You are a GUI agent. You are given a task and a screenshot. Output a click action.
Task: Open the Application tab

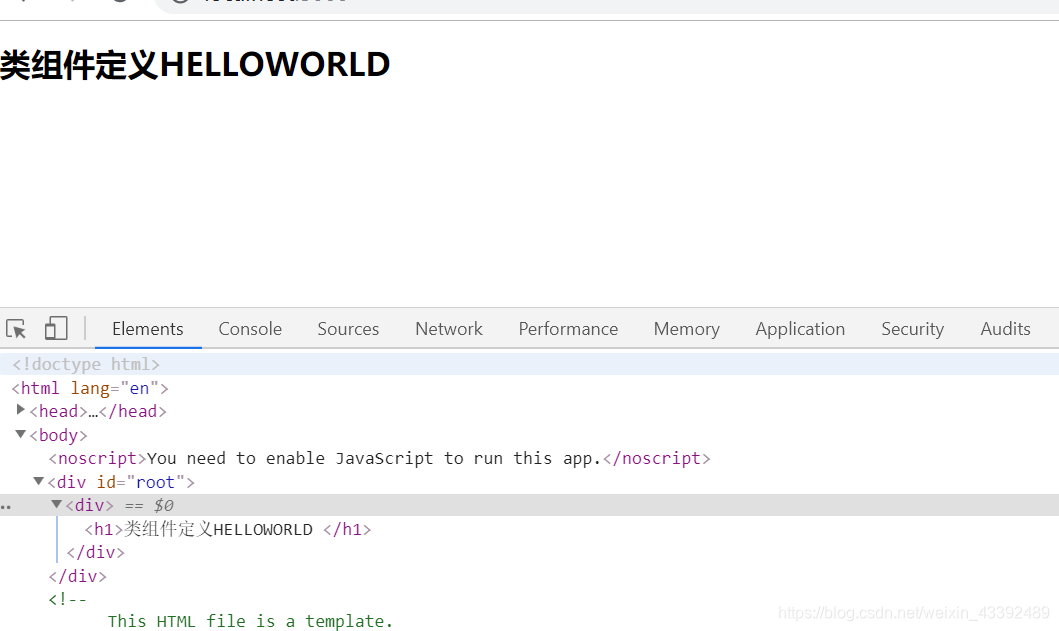pyautogui.click(x=800, y=329)
